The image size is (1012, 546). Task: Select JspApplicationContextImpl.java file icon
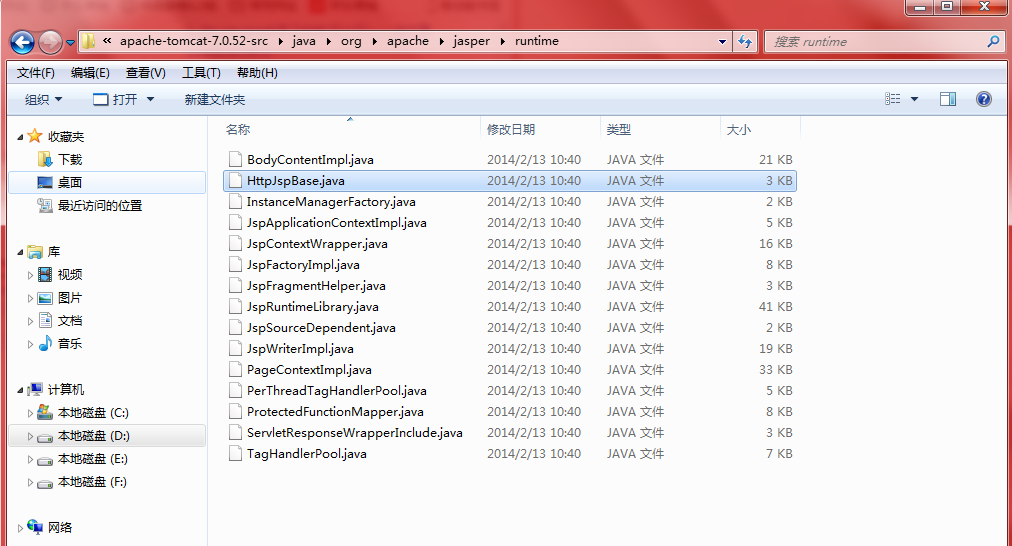point(236,223)
